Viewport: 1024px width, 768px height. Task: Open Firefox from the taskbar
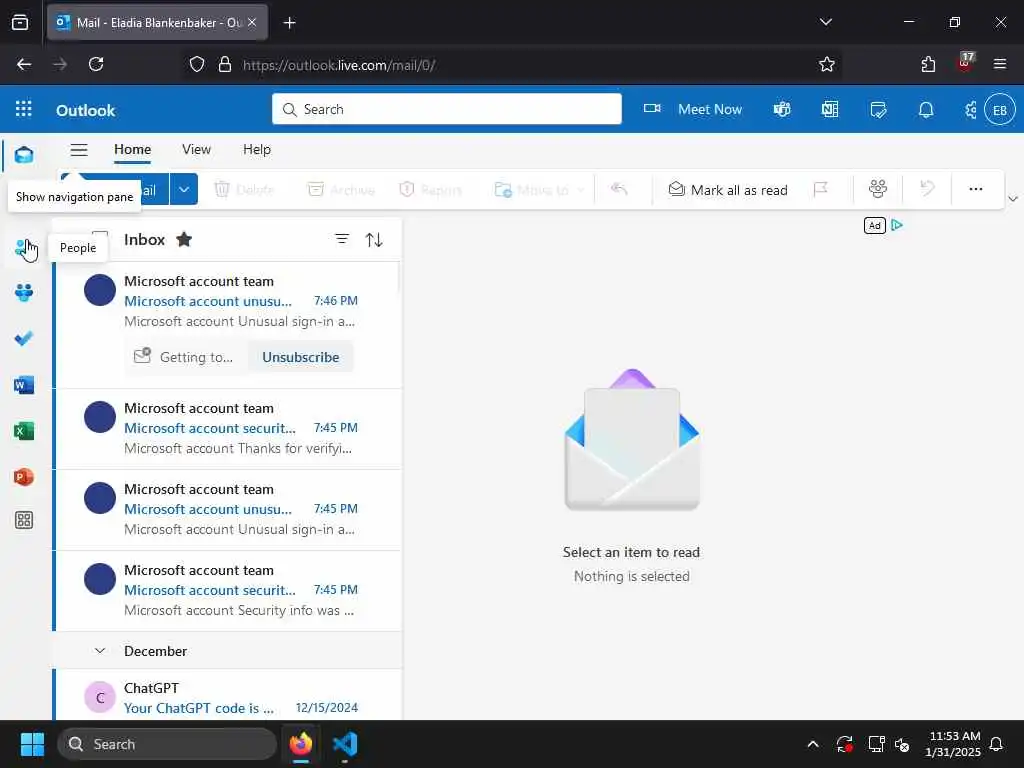click(300, 744)
